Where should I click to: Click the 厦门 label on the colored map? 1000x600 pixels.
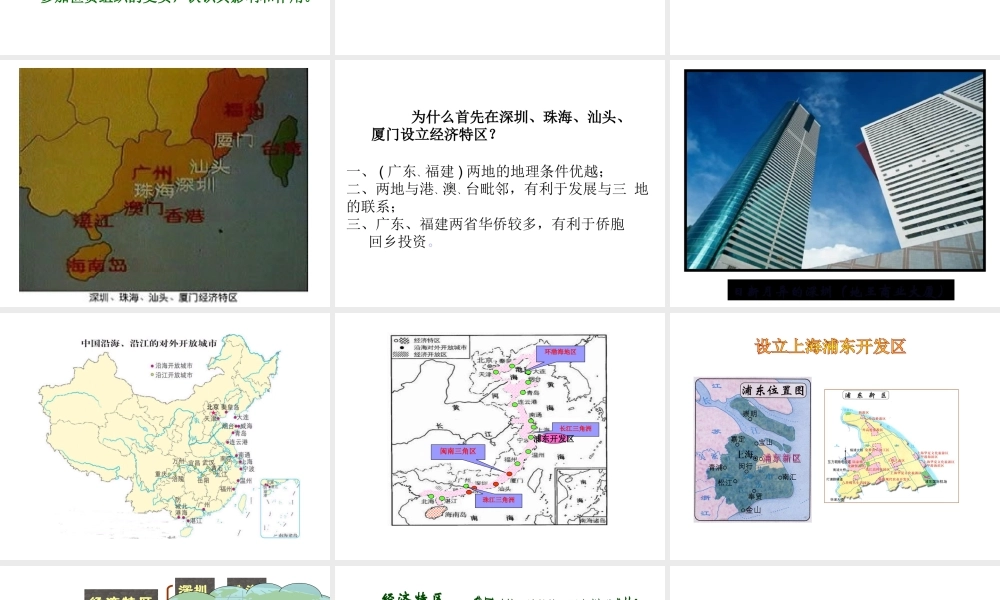[233, 140]
